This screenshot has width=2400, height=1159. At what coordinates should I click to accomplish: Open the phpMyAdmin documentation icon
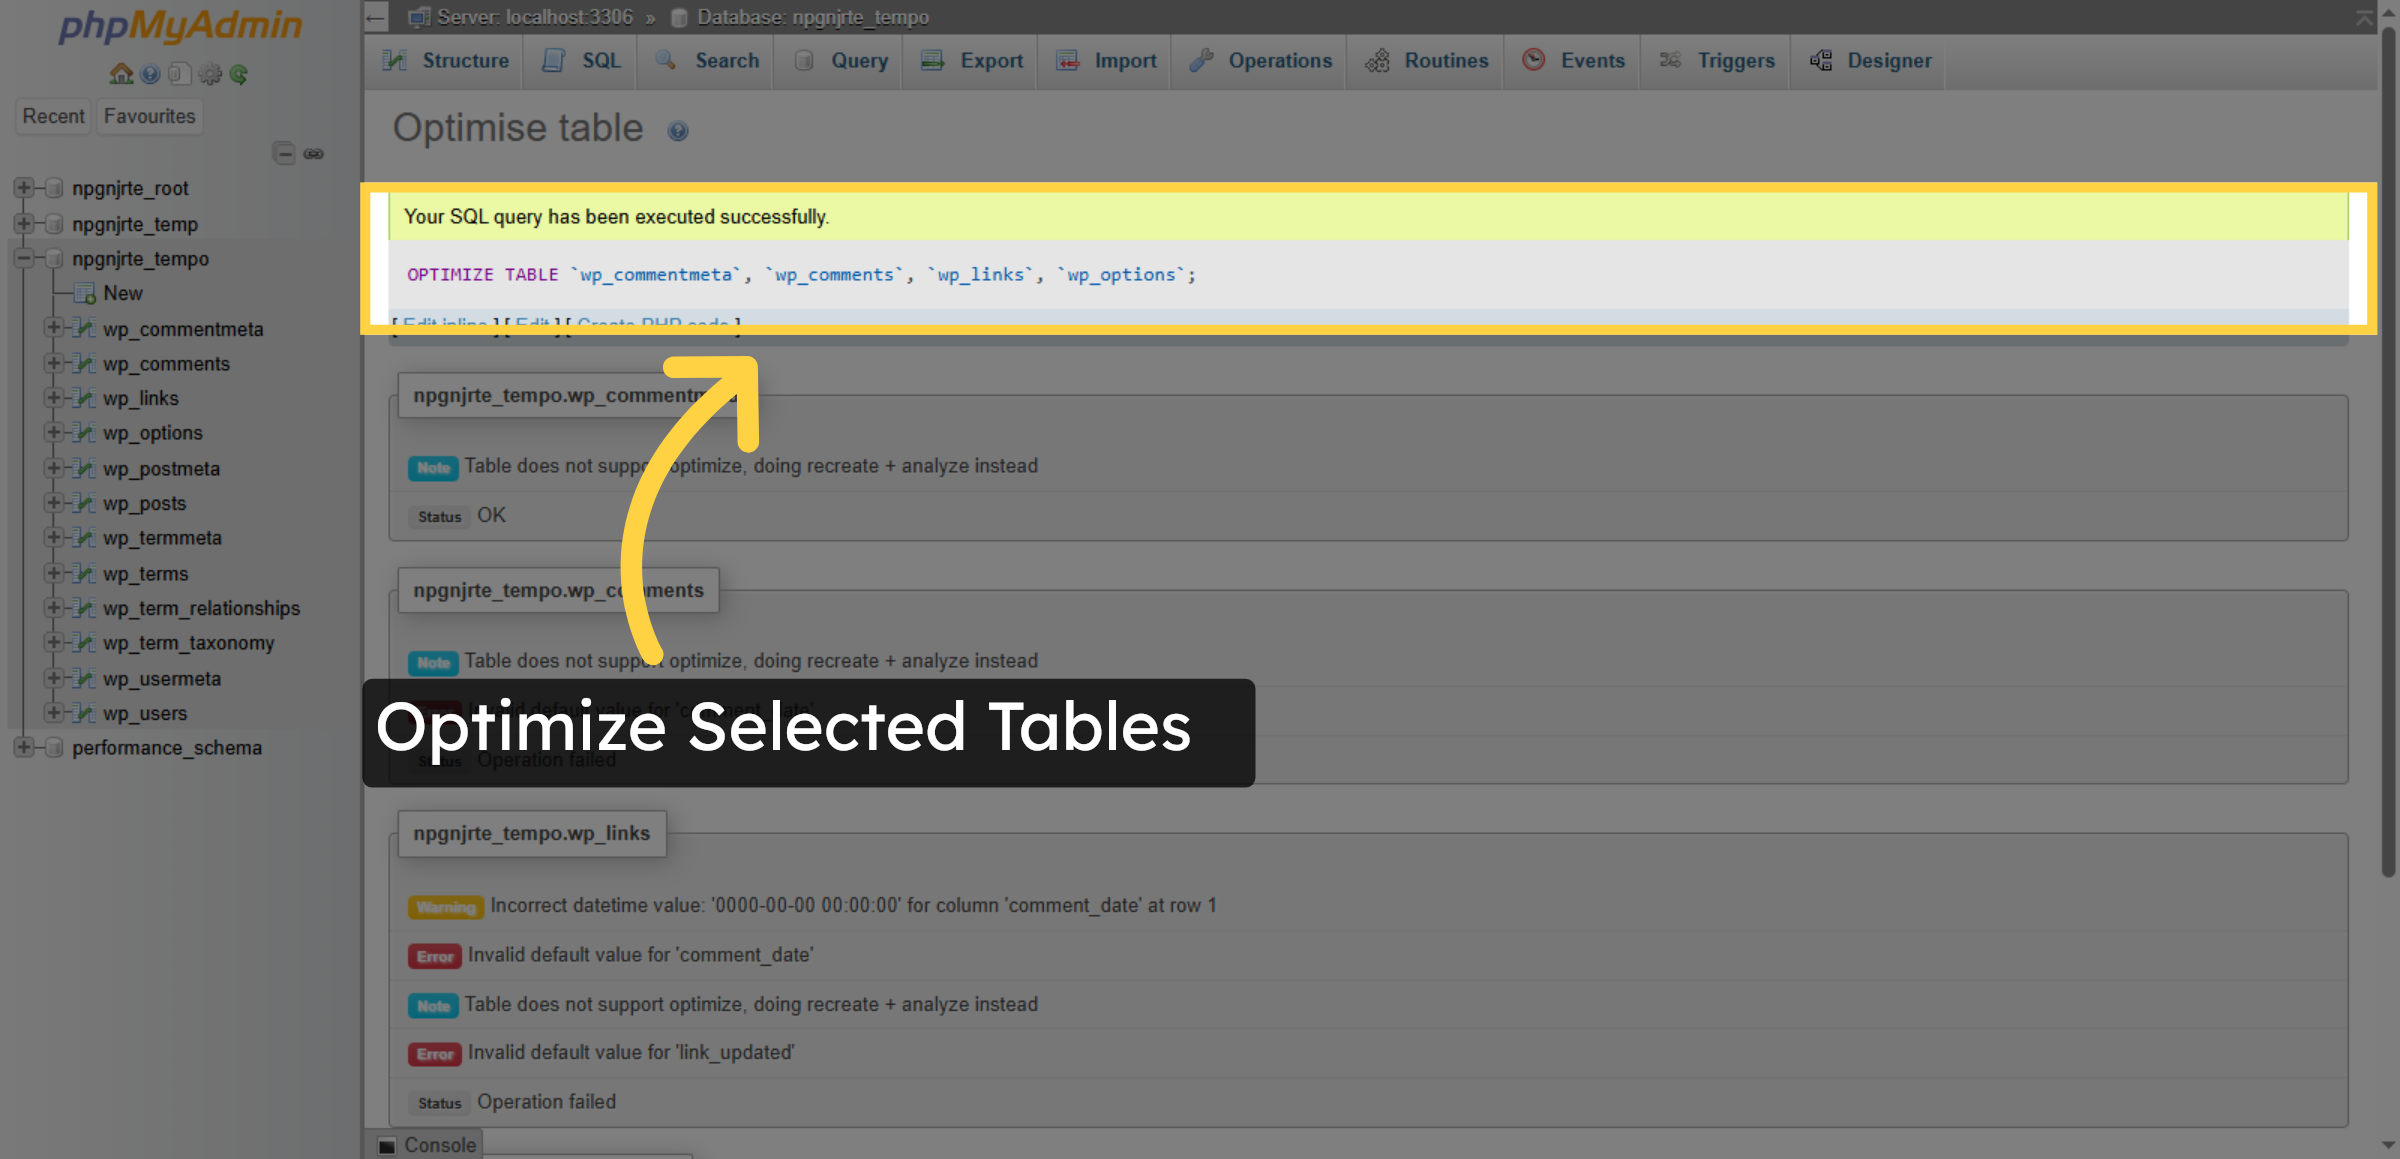click(180, 74)
